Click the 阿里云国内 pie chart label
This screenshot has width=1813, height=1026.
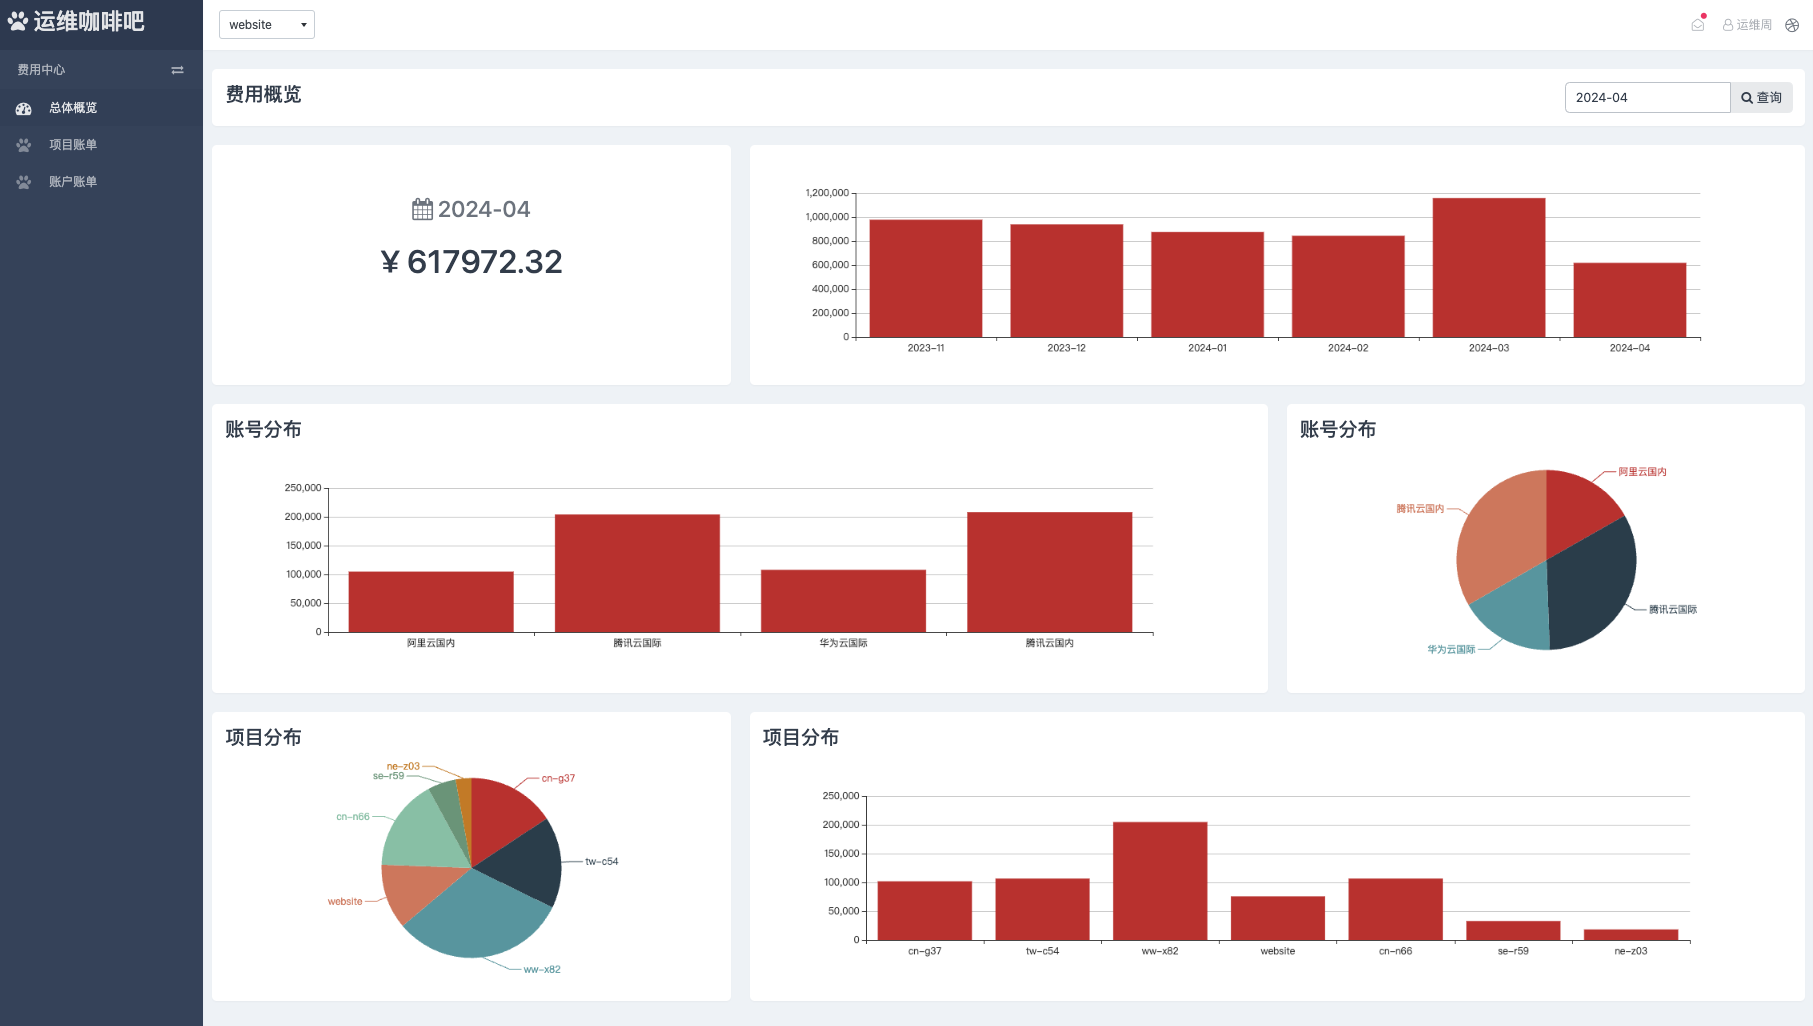pos(1642,472)
